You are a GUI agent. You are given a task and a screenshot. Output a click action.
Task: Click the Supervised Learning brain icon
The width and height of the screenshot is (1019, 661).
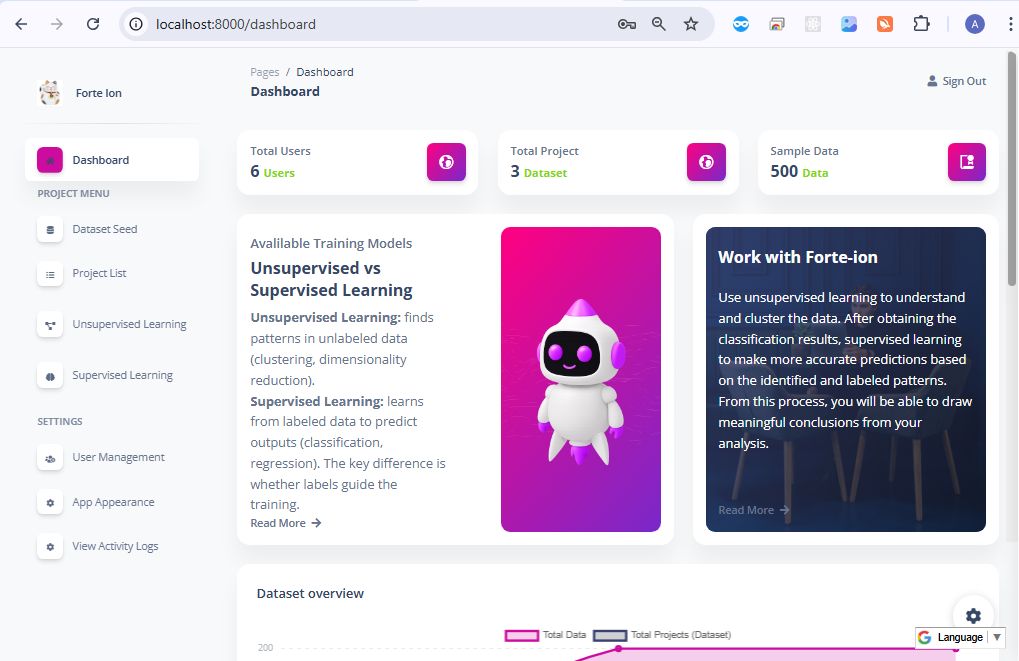coord(50,376)
